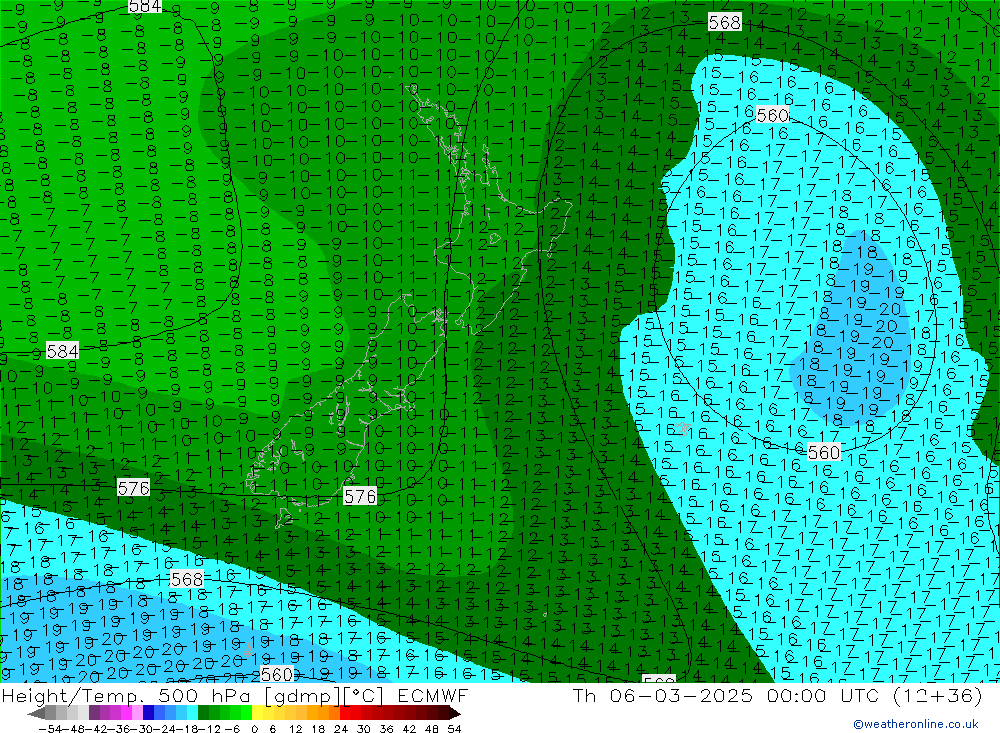Click the 54 legend scale value
1000x733 pixels.
coord(454,729)
